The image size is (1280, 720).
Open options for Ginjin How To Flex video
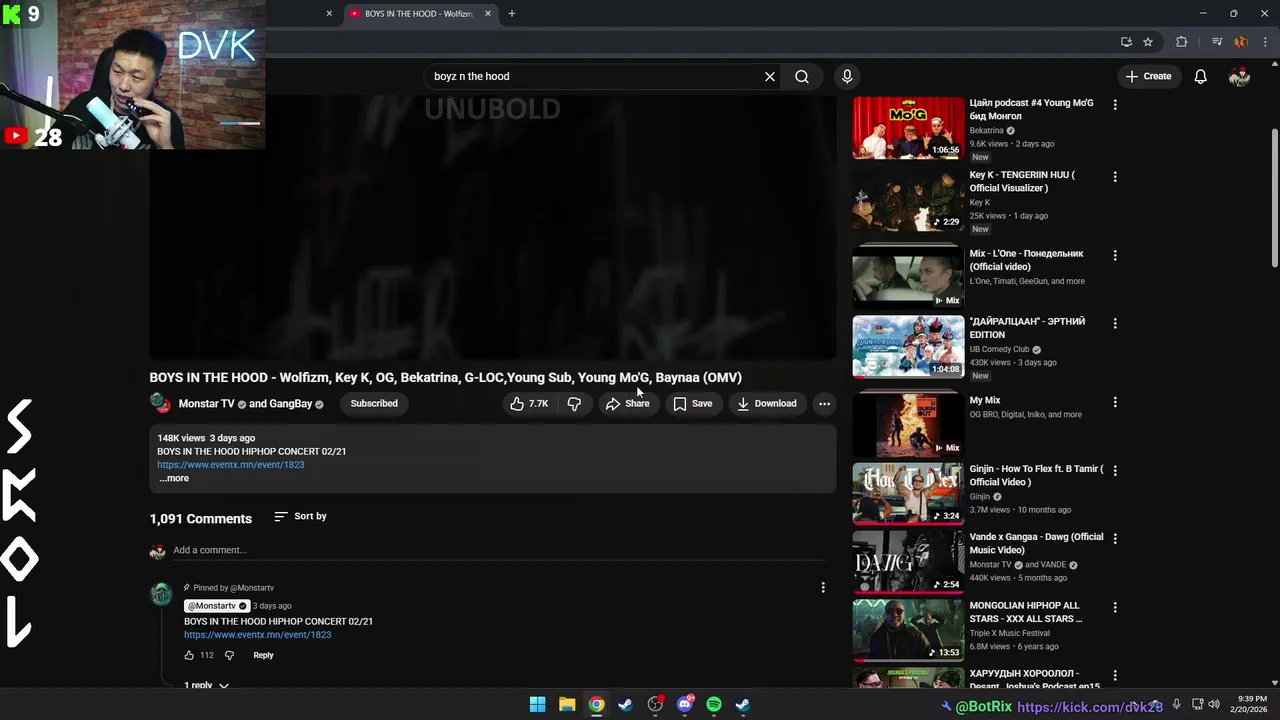1115,470
